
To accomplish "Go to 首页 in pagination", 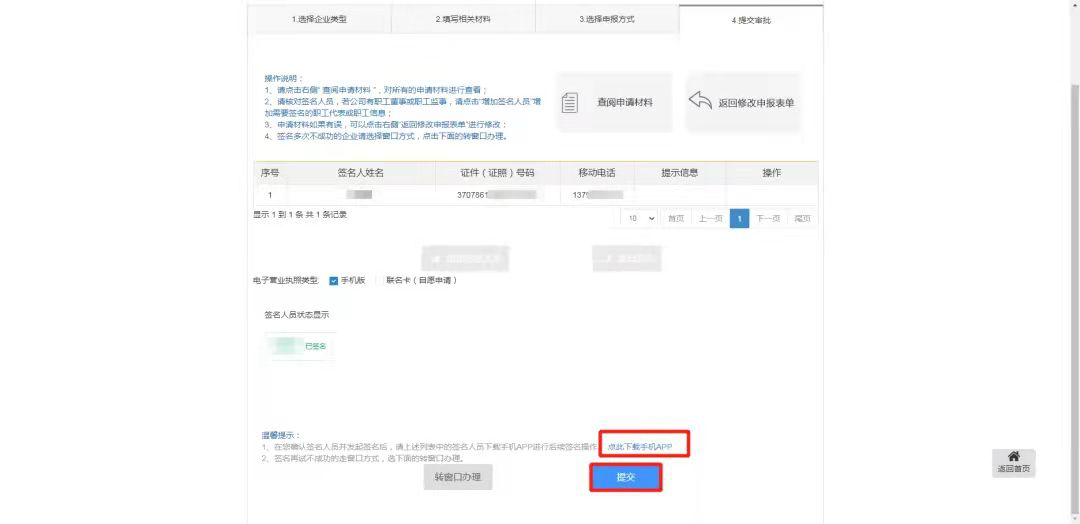I will click(x=676, y=218).
